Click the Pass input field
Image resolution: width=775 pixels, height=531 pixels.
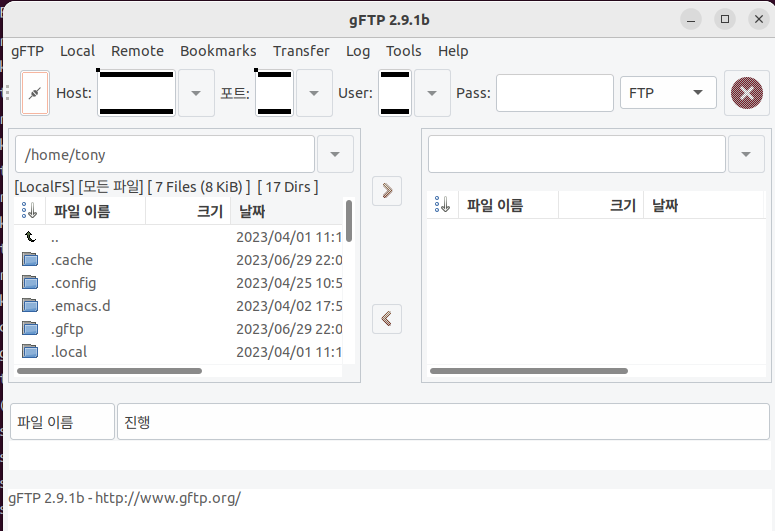[x=554, y=93]
